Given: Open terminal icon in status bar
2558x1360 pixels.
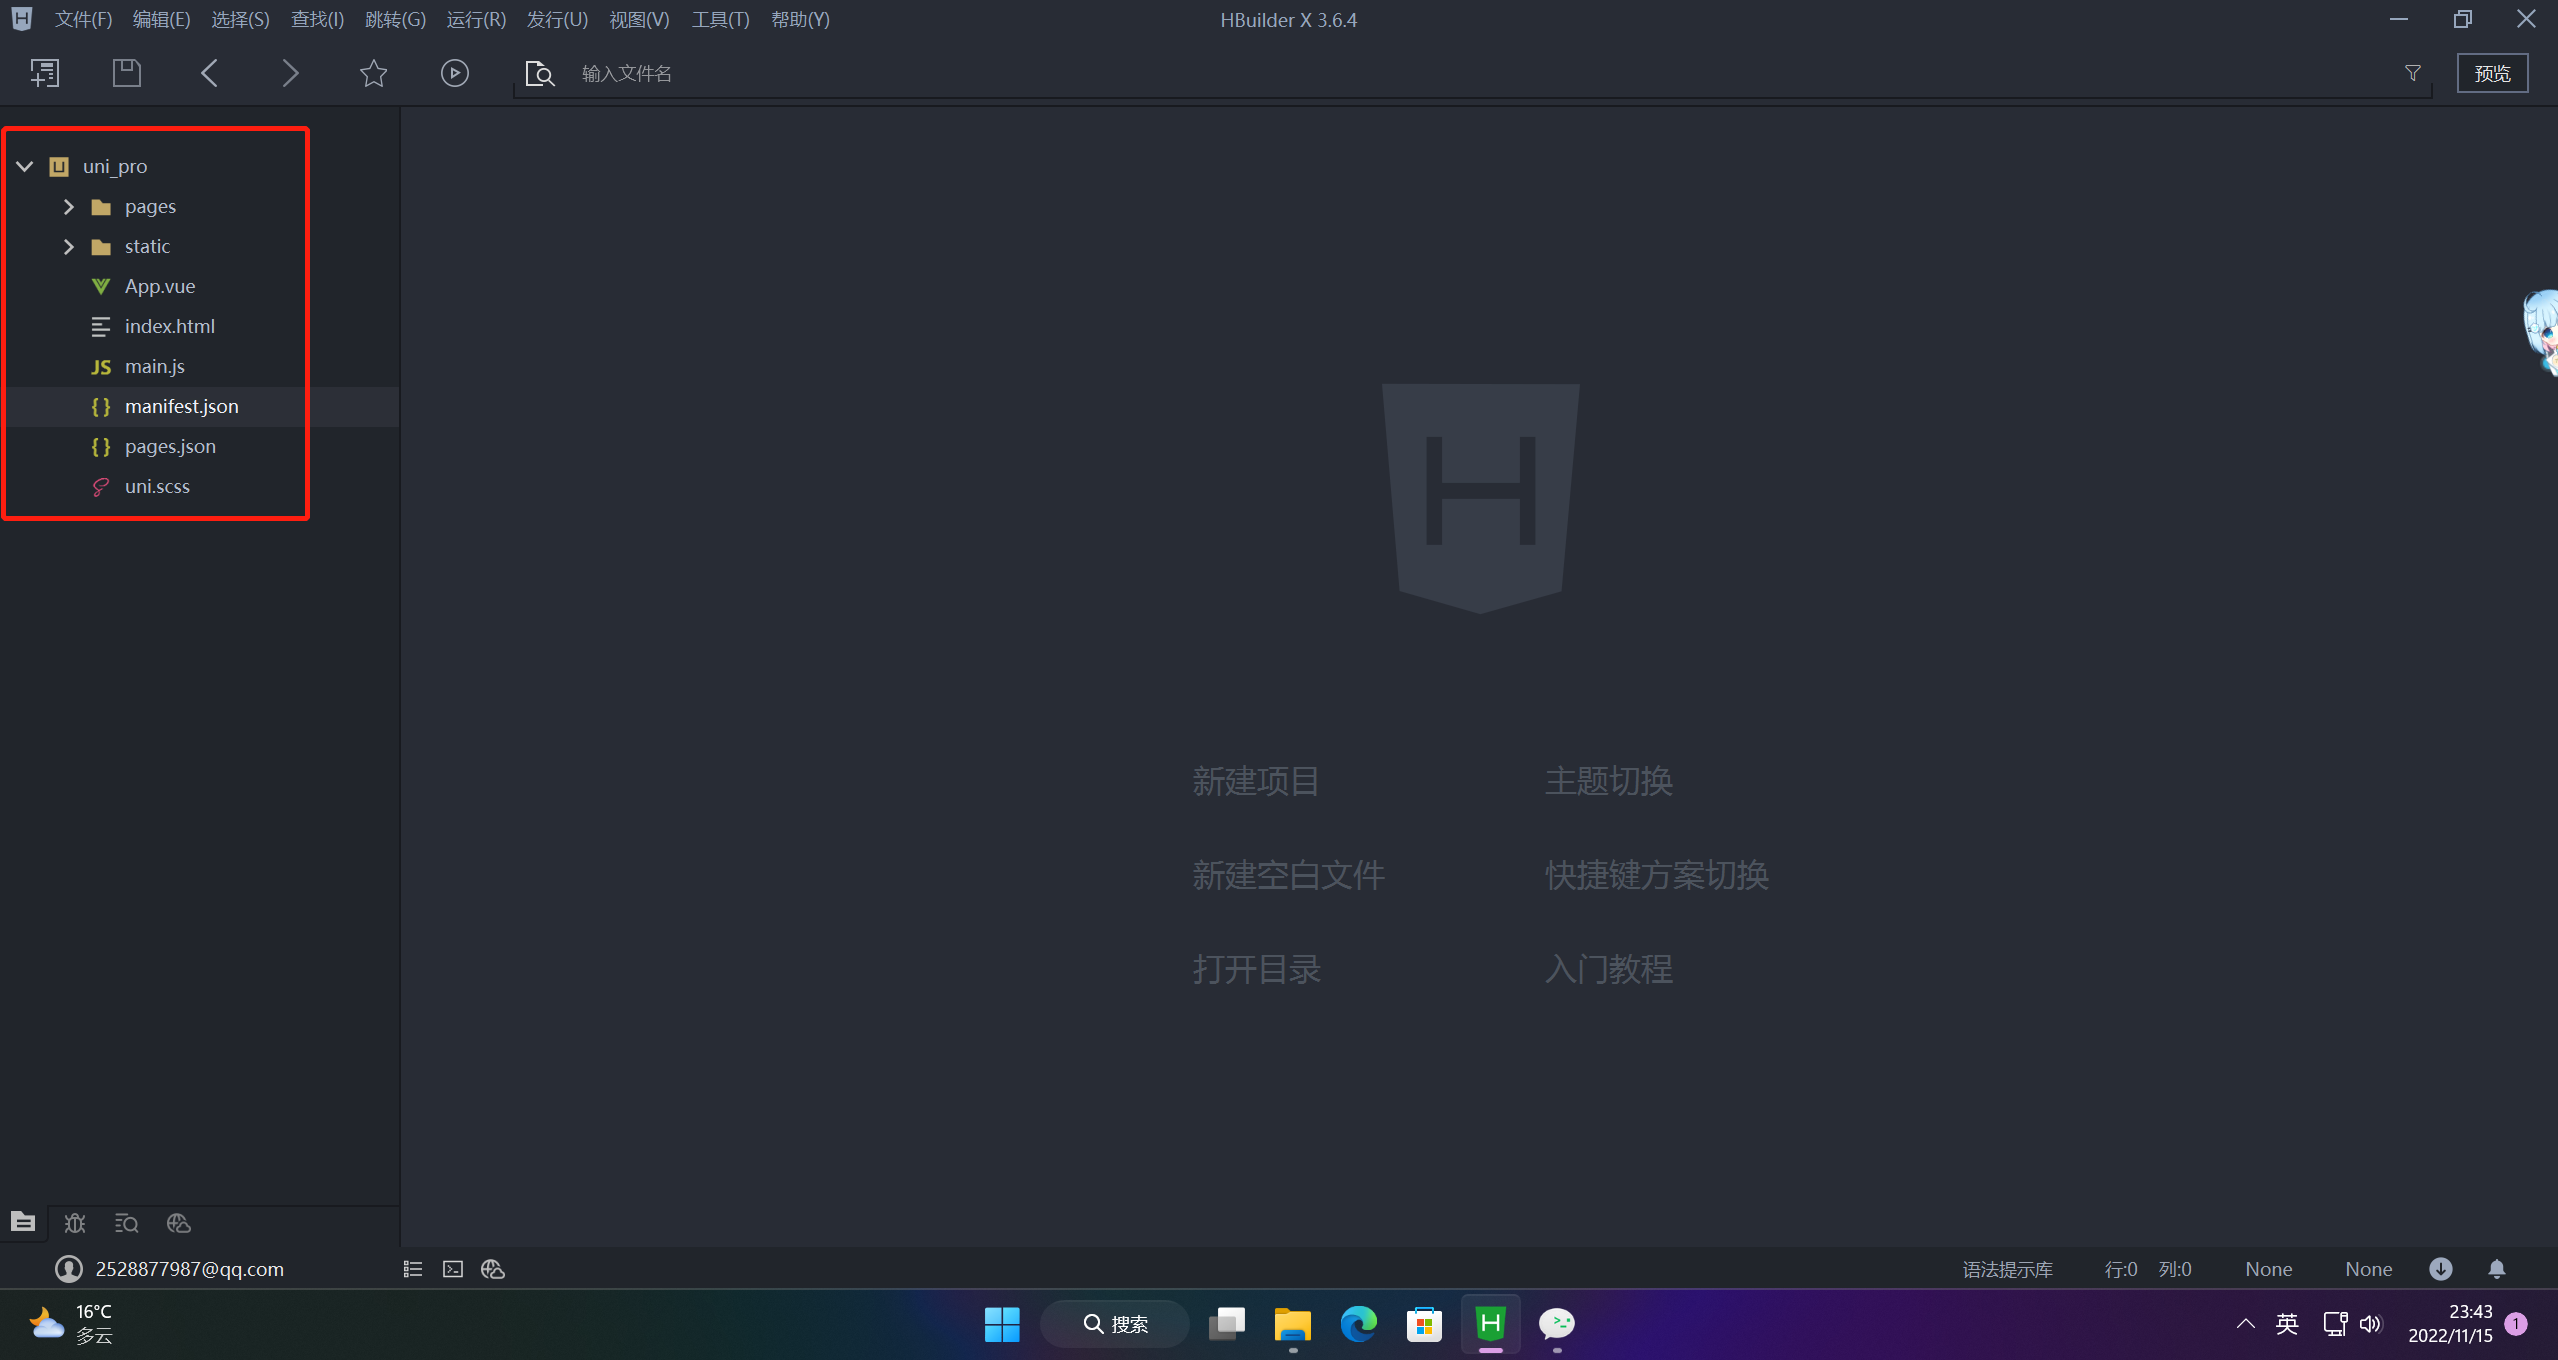Looking at the screenshot, I should tap(453, 1269).
